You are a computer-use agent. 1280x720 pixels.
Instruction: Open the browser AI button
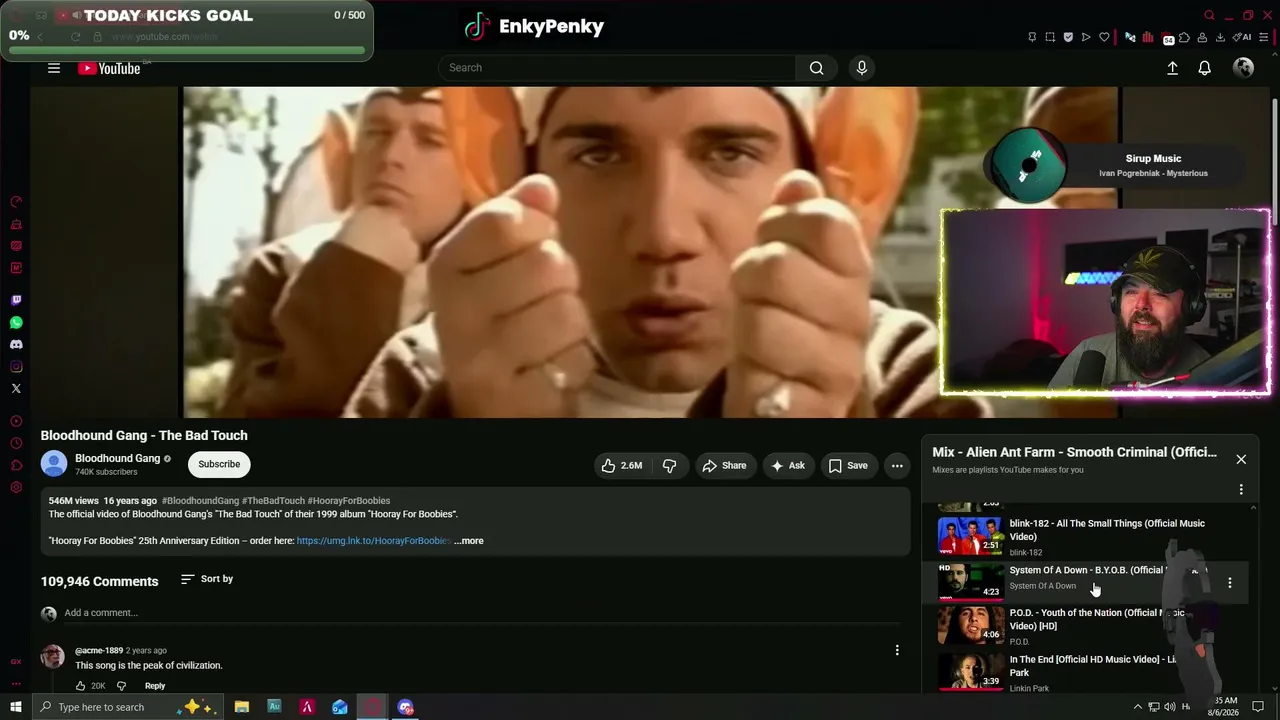pos(1244,37)
